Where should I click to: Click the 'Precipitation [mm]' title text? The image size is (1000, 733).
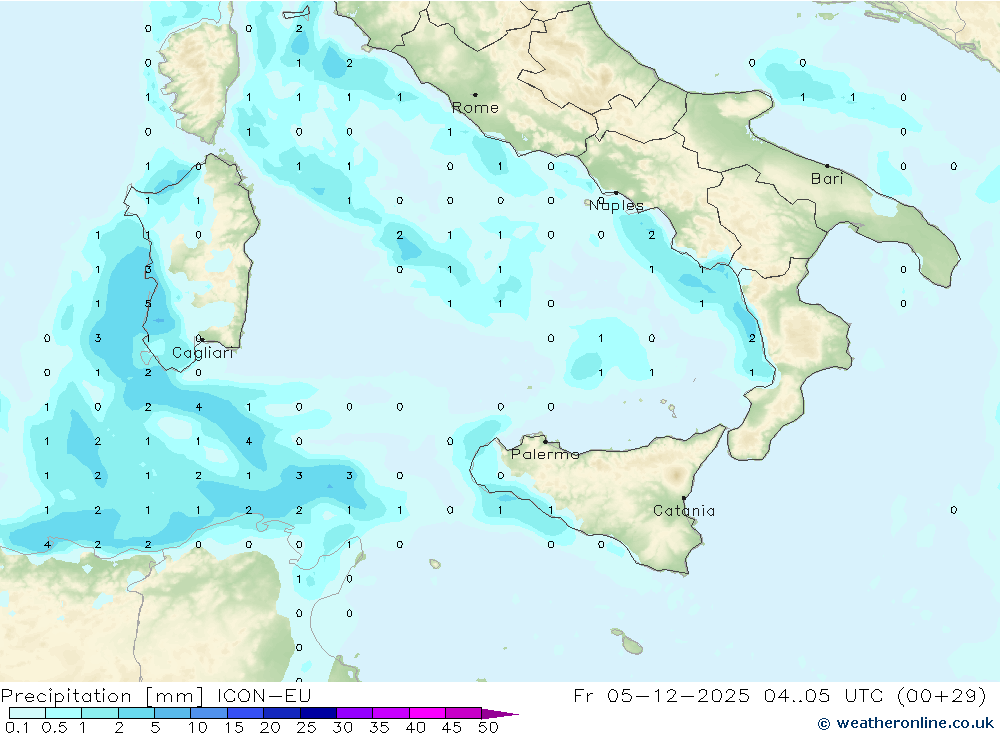(x=102, y=696)
